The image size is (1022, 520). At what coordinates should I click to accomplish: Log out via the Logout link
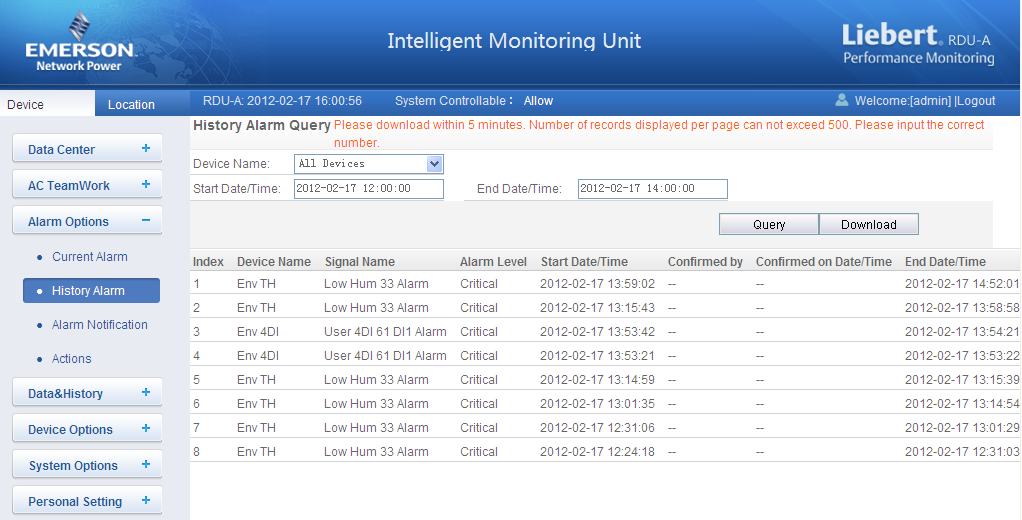[976, 101]
